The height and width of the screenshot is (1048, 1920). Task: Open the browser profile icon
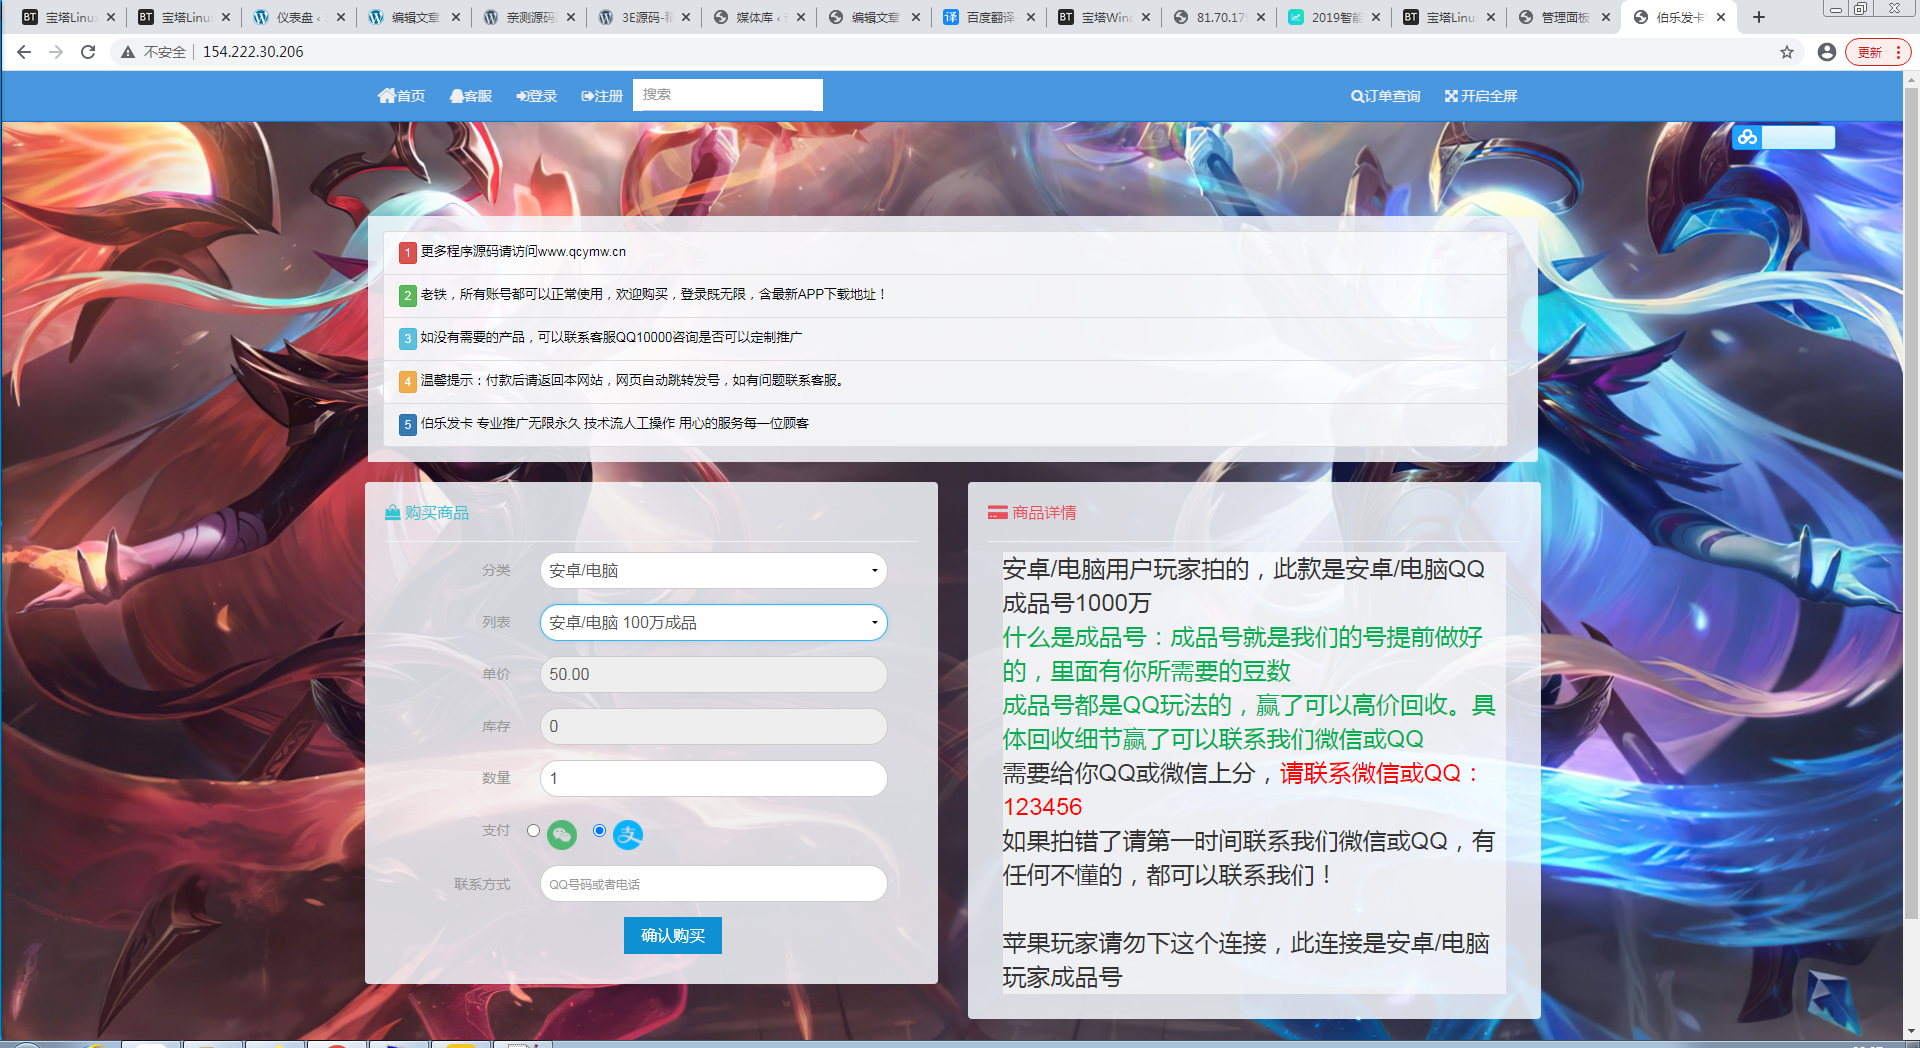coord(1826,52)
